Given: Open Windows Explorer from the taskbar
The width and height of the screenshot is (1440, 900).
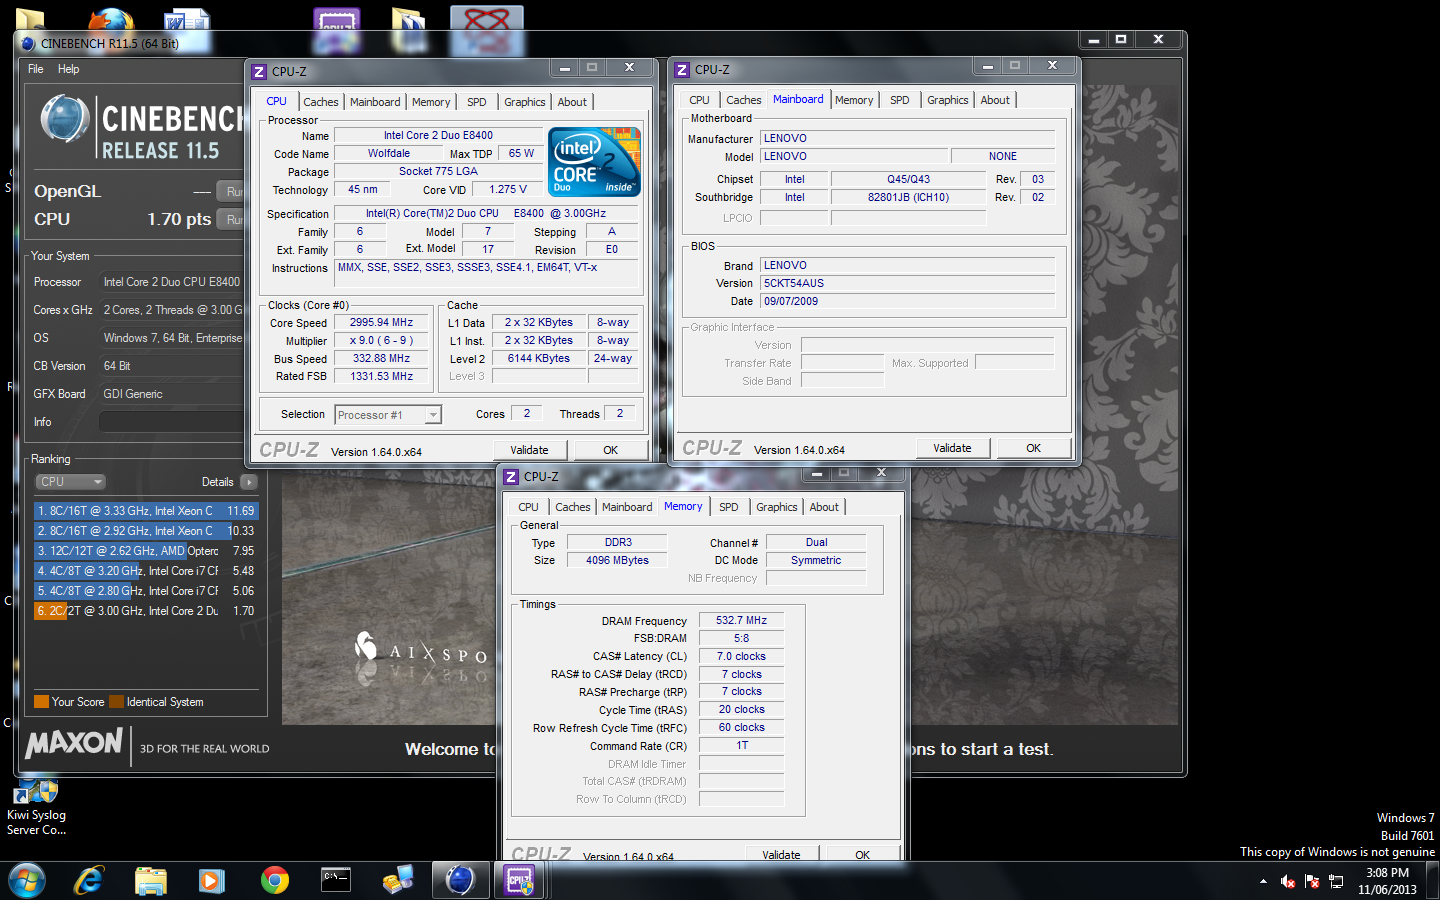Looking at the screenshot, I should 150,880.
